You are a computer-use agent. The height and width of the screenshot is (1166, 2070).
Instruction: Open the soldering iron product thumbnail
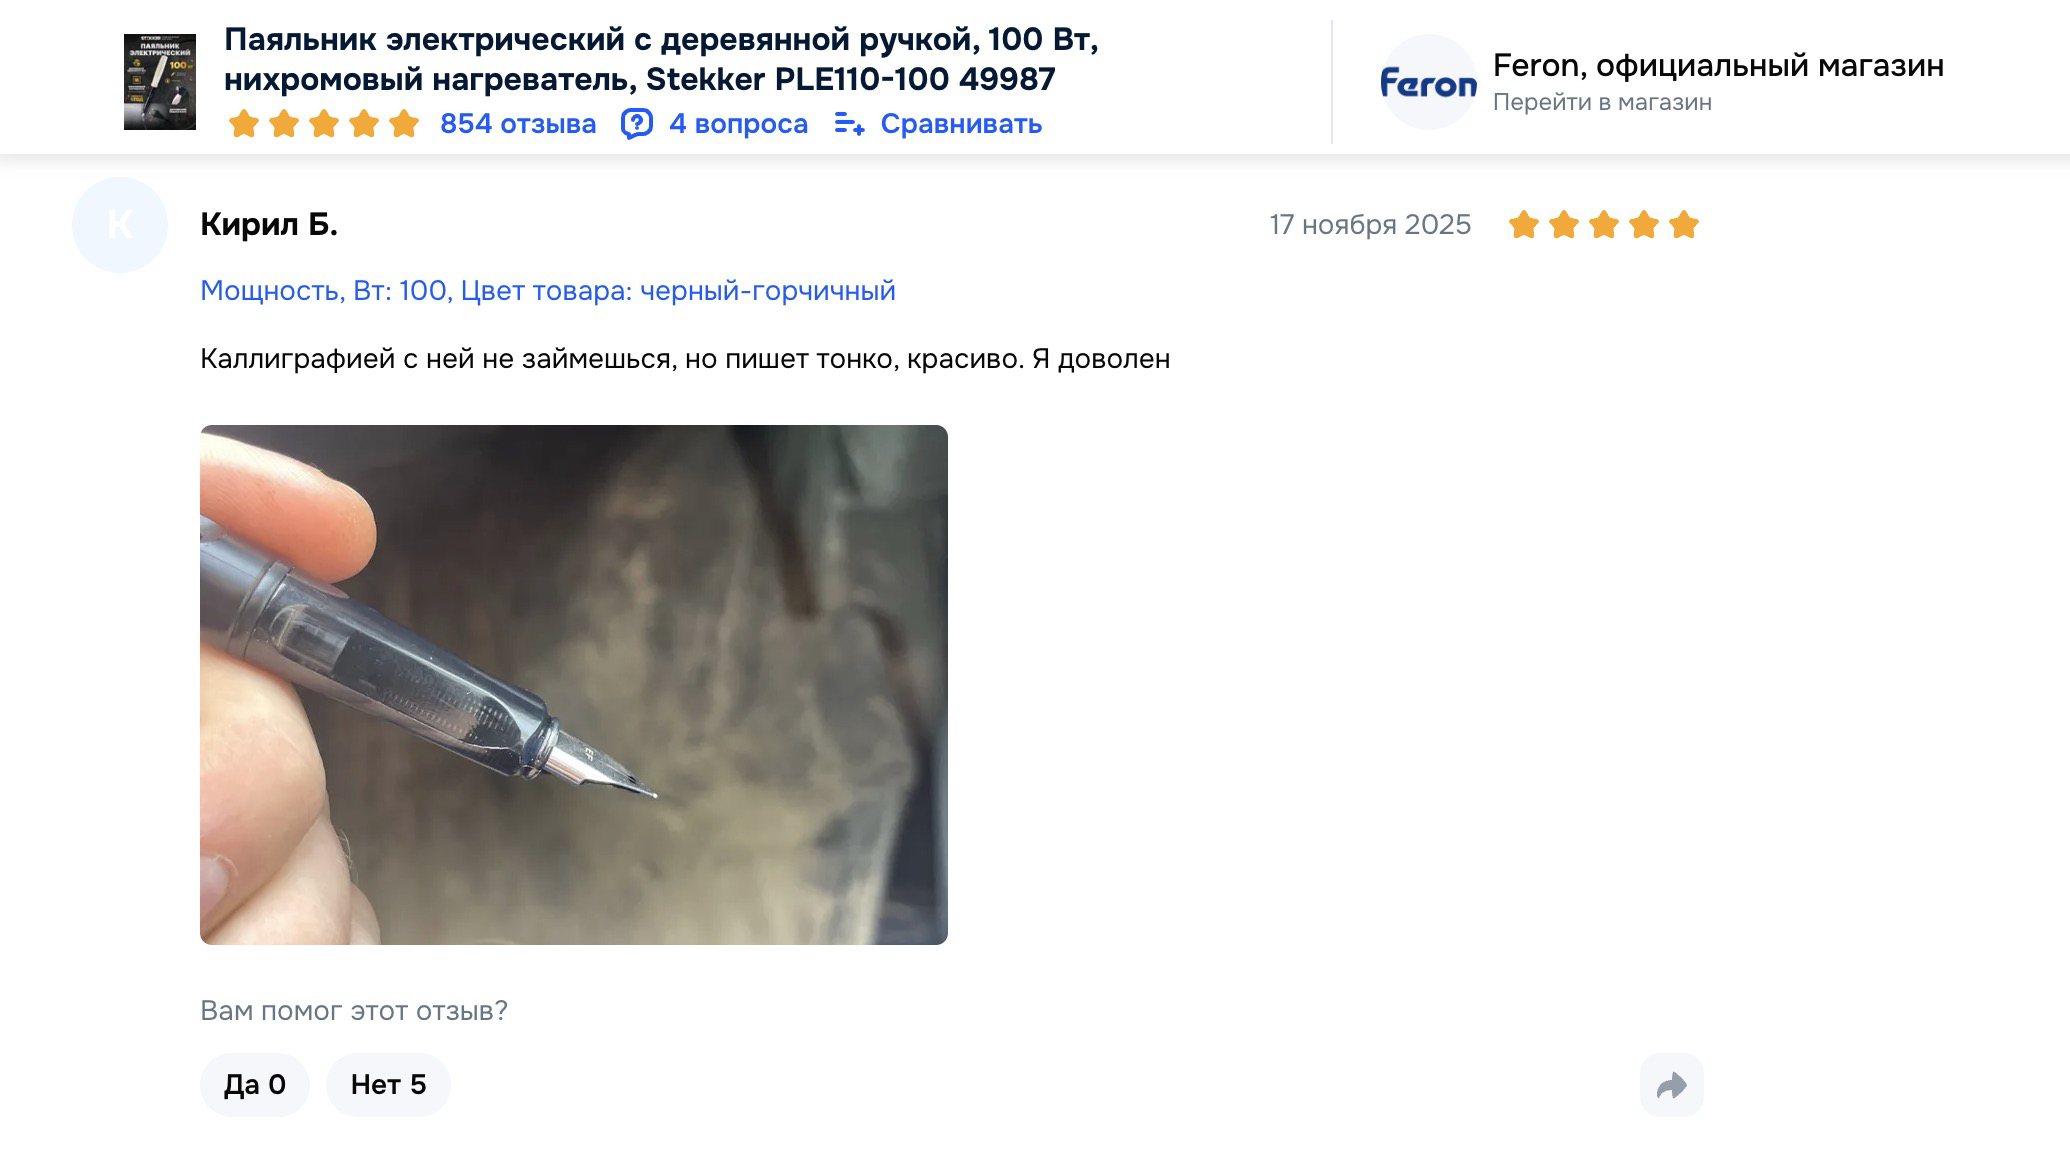pyautogui.click(x=160, y=82)
